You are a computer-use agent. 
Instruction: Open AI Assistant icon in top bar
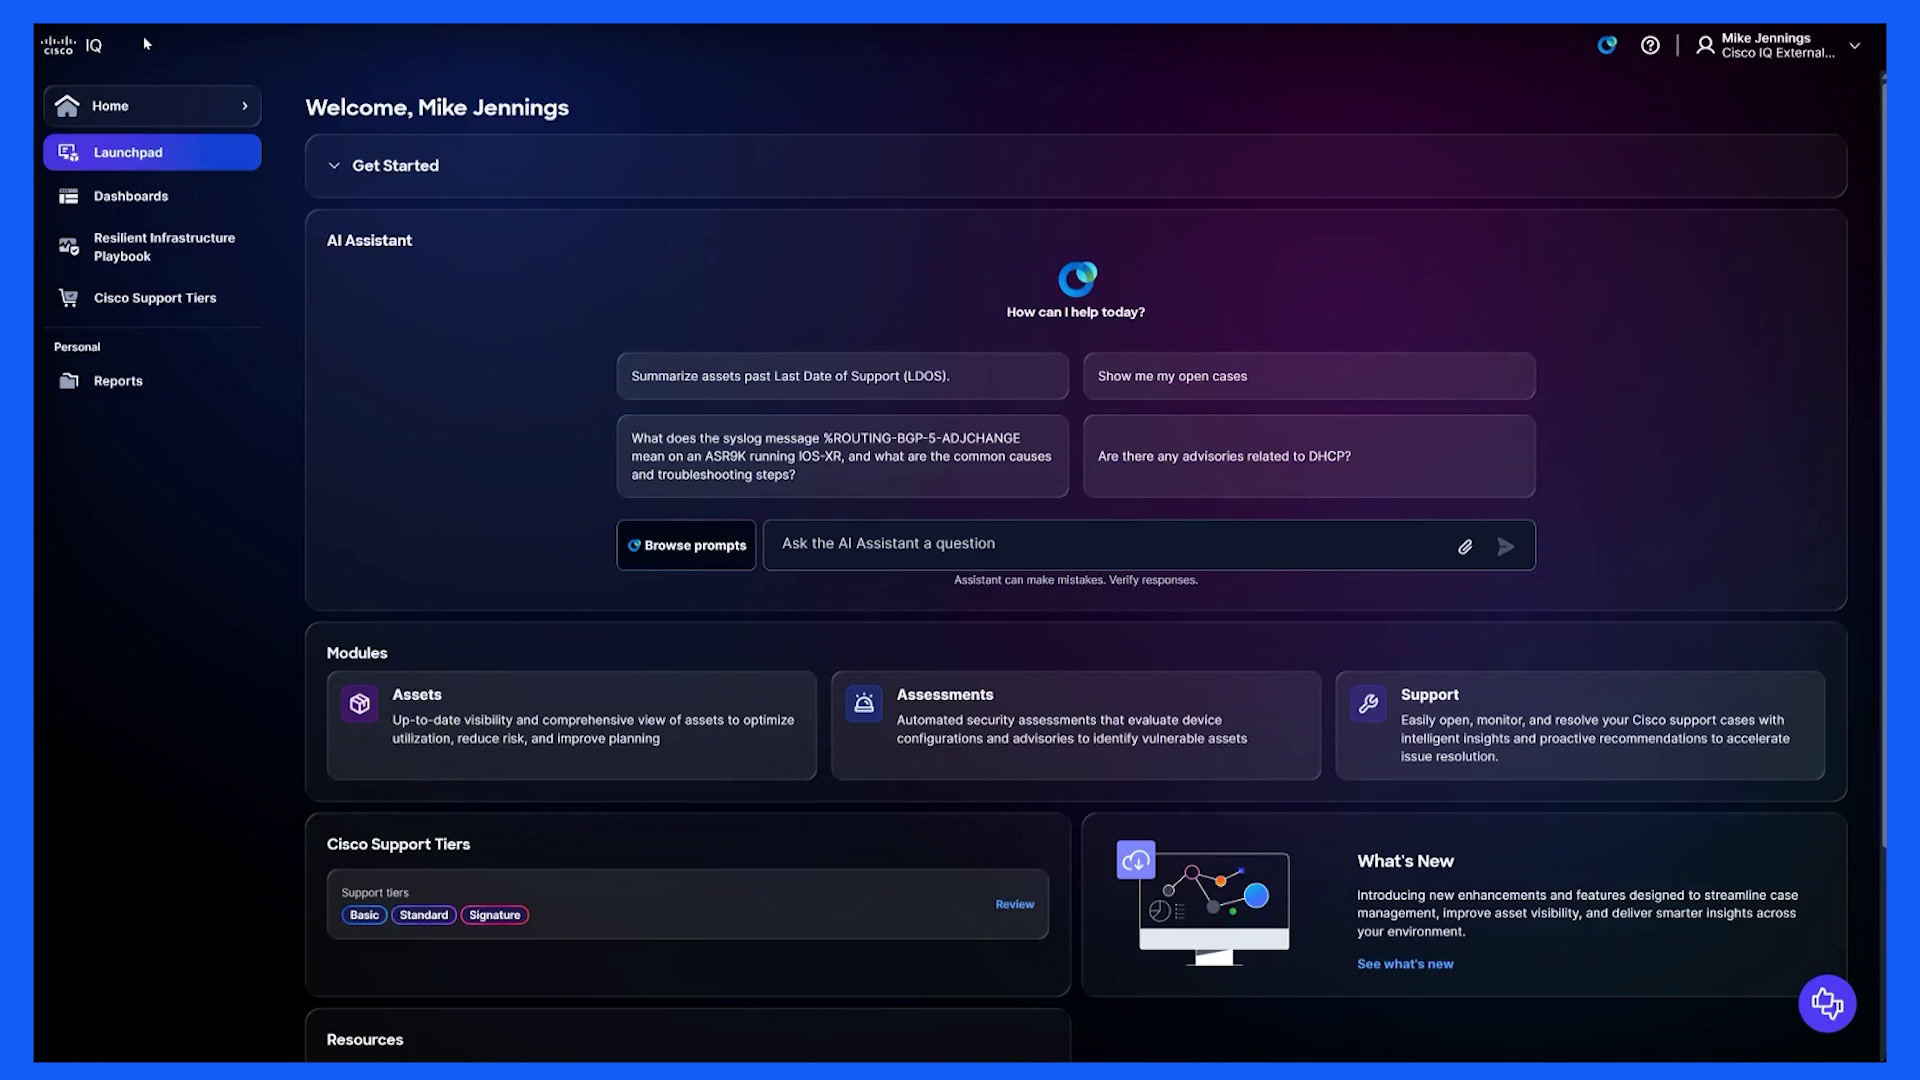(x=1607, y=45)
